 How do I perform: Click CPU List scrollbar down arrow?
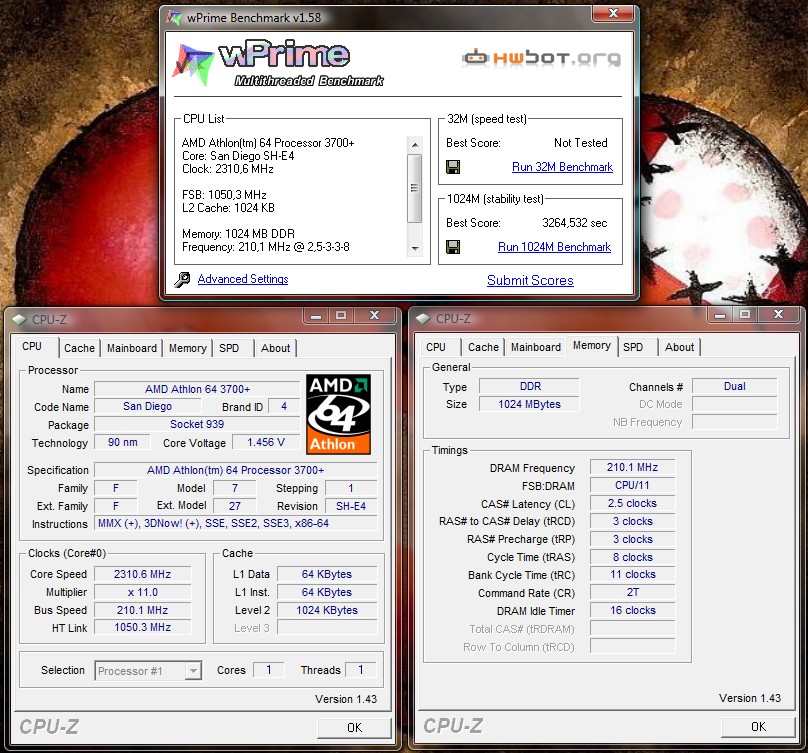(415, 248)
